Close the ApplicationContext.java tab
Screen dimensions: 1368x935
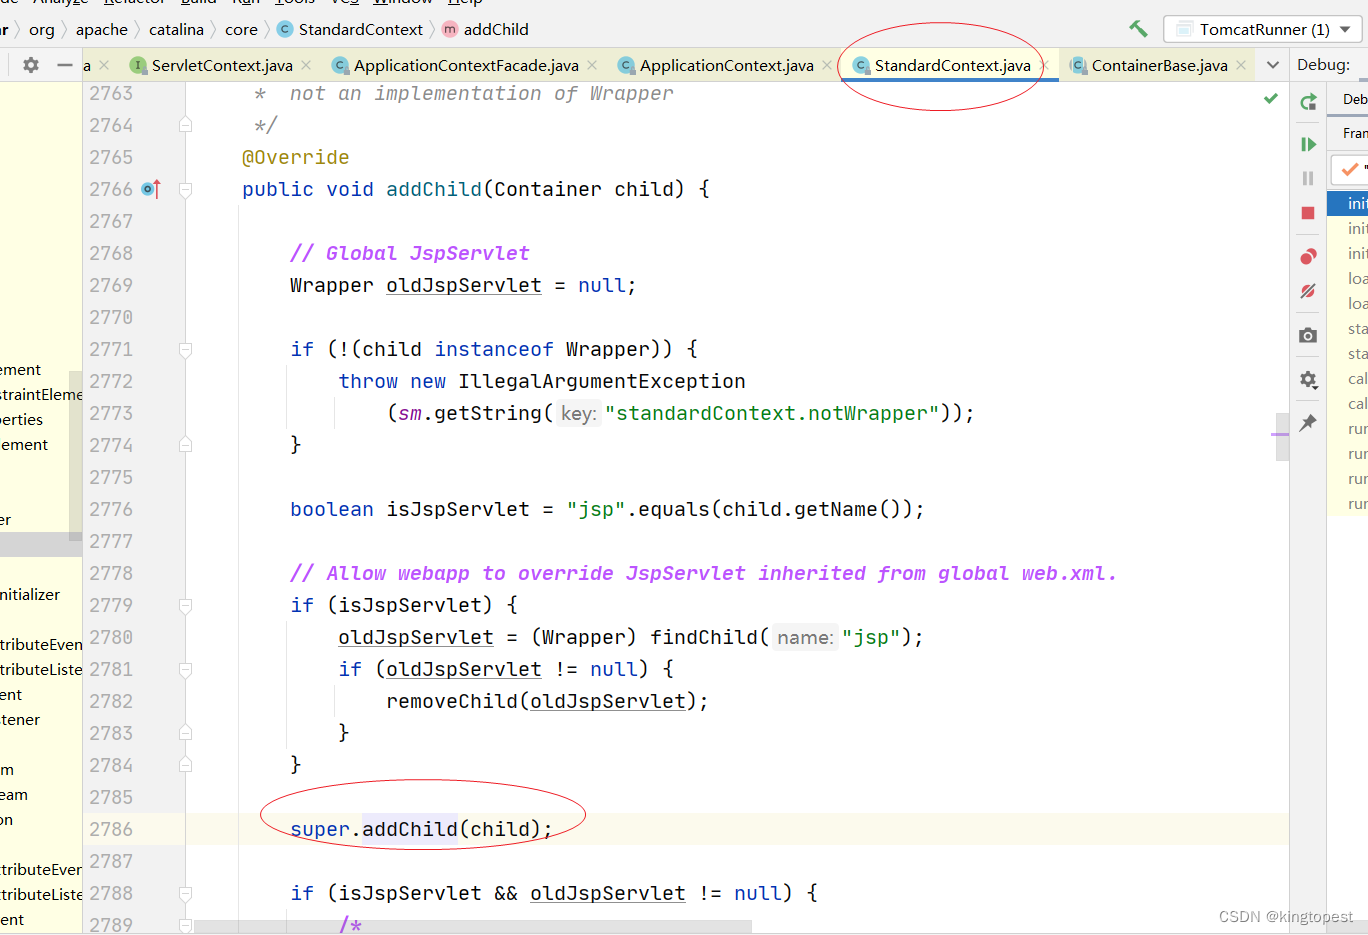[827, 65]
